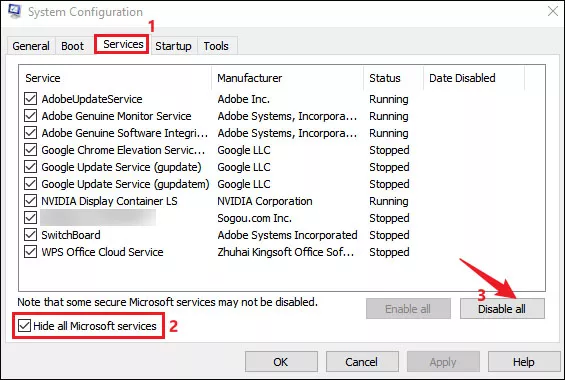This screenshot has width=565, height=380.
Task: Click Stopped status of WPS Office Cloud Service
Action: coord(389,252)
